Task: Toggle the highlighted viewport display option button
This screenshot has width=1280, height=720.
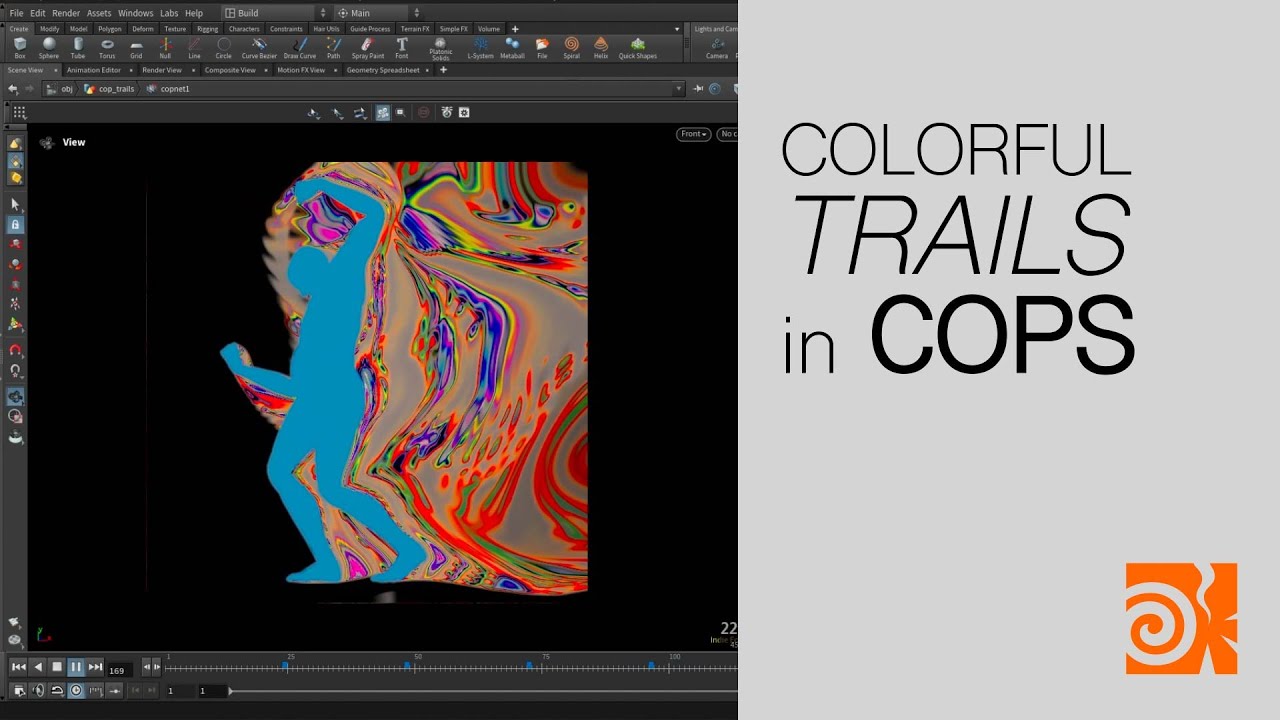Action: coord(382,113)
